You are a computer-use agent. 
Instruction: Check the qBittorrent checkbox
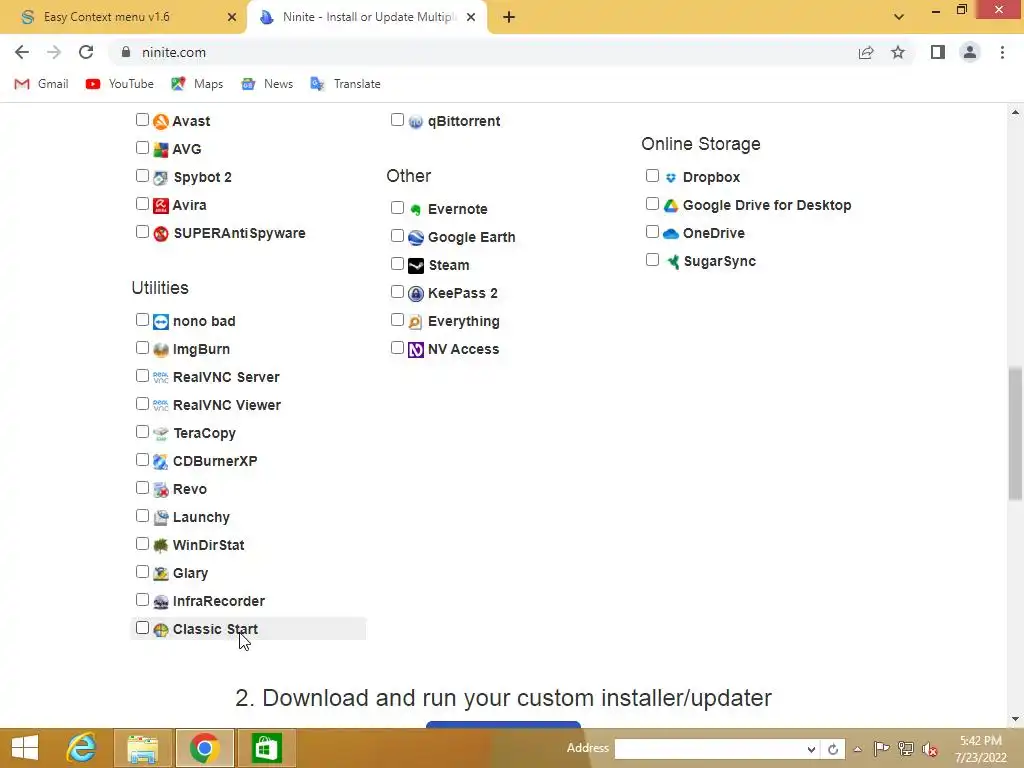tap(397, 120)
